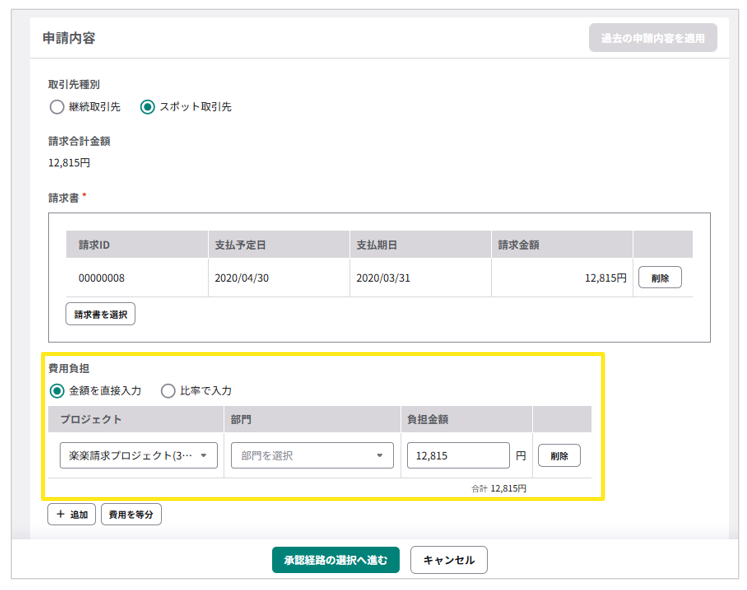Open the 楽楽請求プロジェクト project dropdown

tap(138, 456)
